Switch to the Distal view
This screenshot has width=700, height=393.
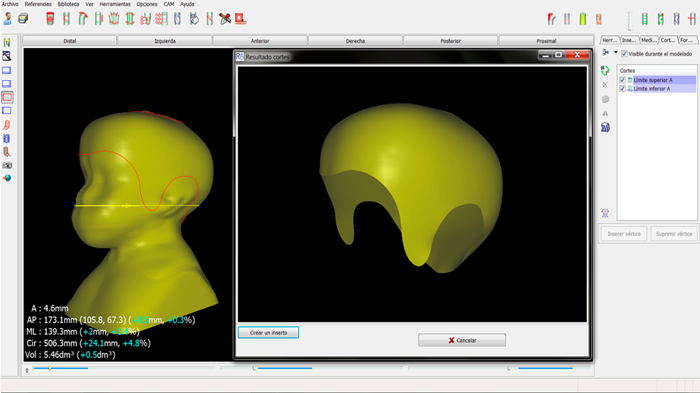[70, 41]
